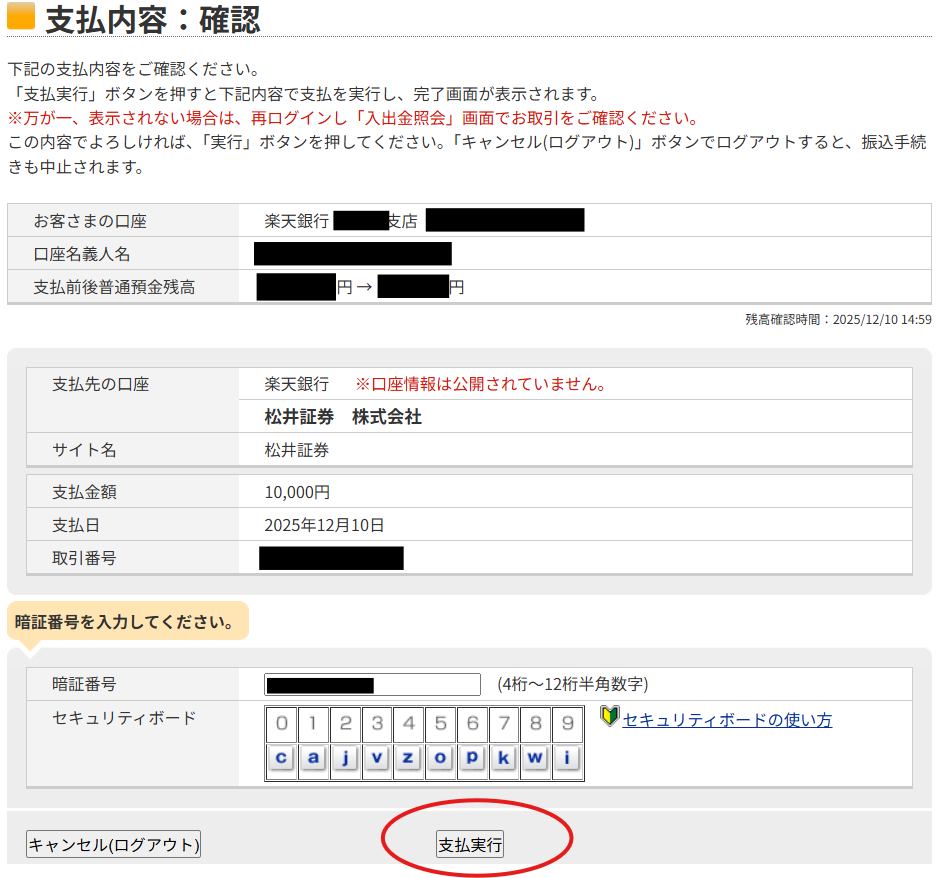Click digit 5 cell on security board
Image resolution: width=940 pixels, height=878 pixels.
point(441,724)
